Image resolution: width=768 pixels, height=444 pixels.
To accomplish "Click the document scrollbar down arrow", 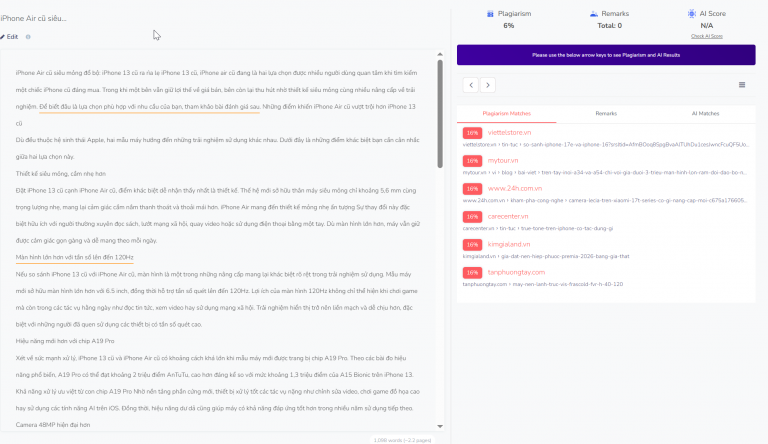I will point(440,426).
